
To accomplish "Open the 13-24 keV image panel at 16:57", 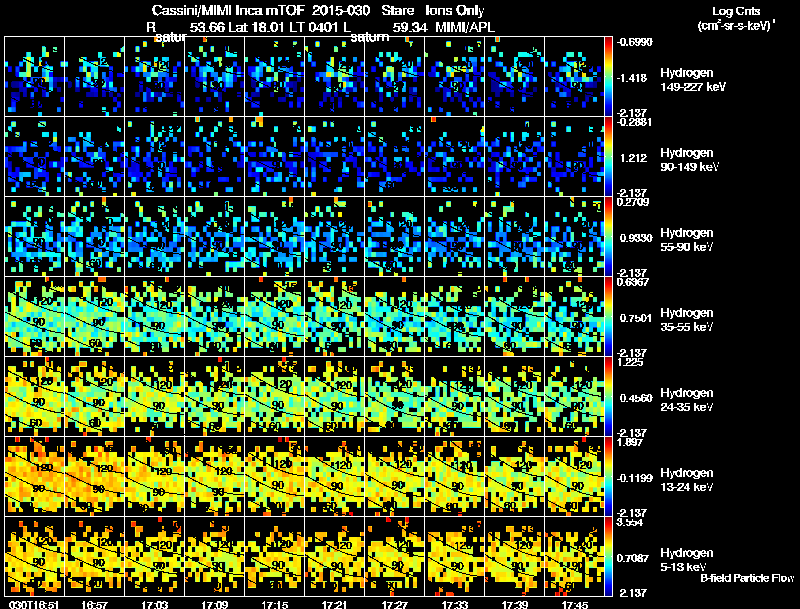I will tap(94, 477).
